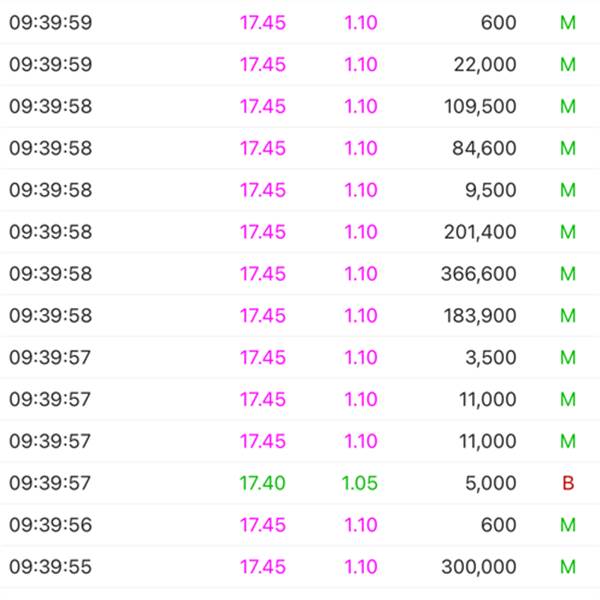This screenshot has height=600, width=600.
Task: Select the largest trade of 366,600
Action: point(479,274)
